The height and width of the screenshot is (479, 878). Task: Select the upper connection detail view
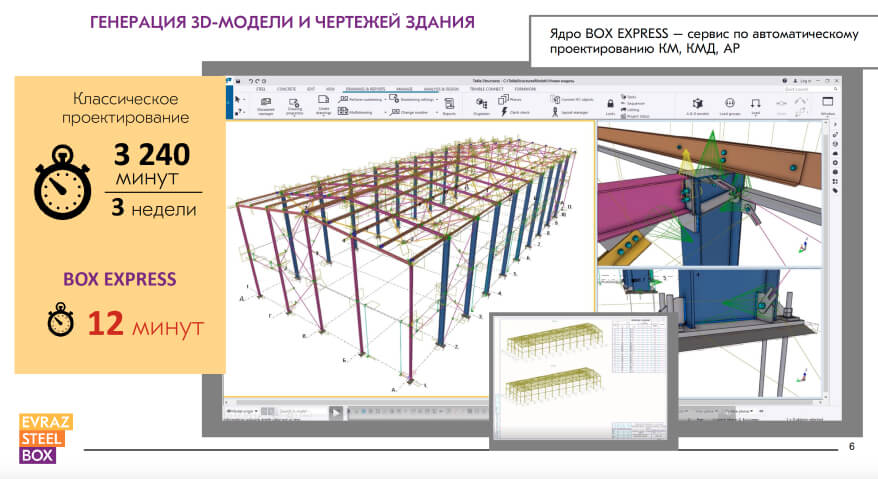click(x=709, y=193)
